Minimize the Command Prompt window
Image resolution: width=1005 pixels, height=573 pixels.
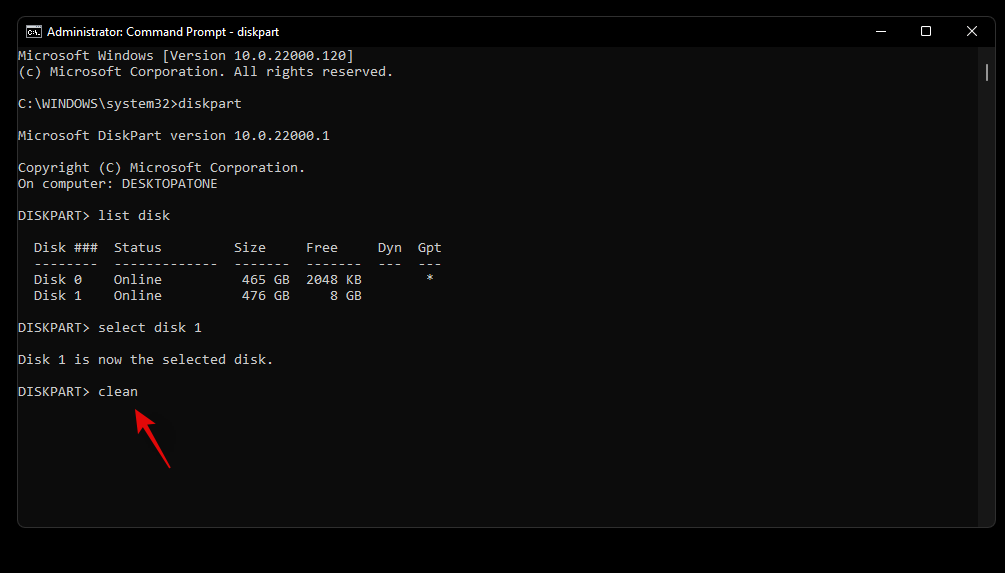tap(879, 31)
